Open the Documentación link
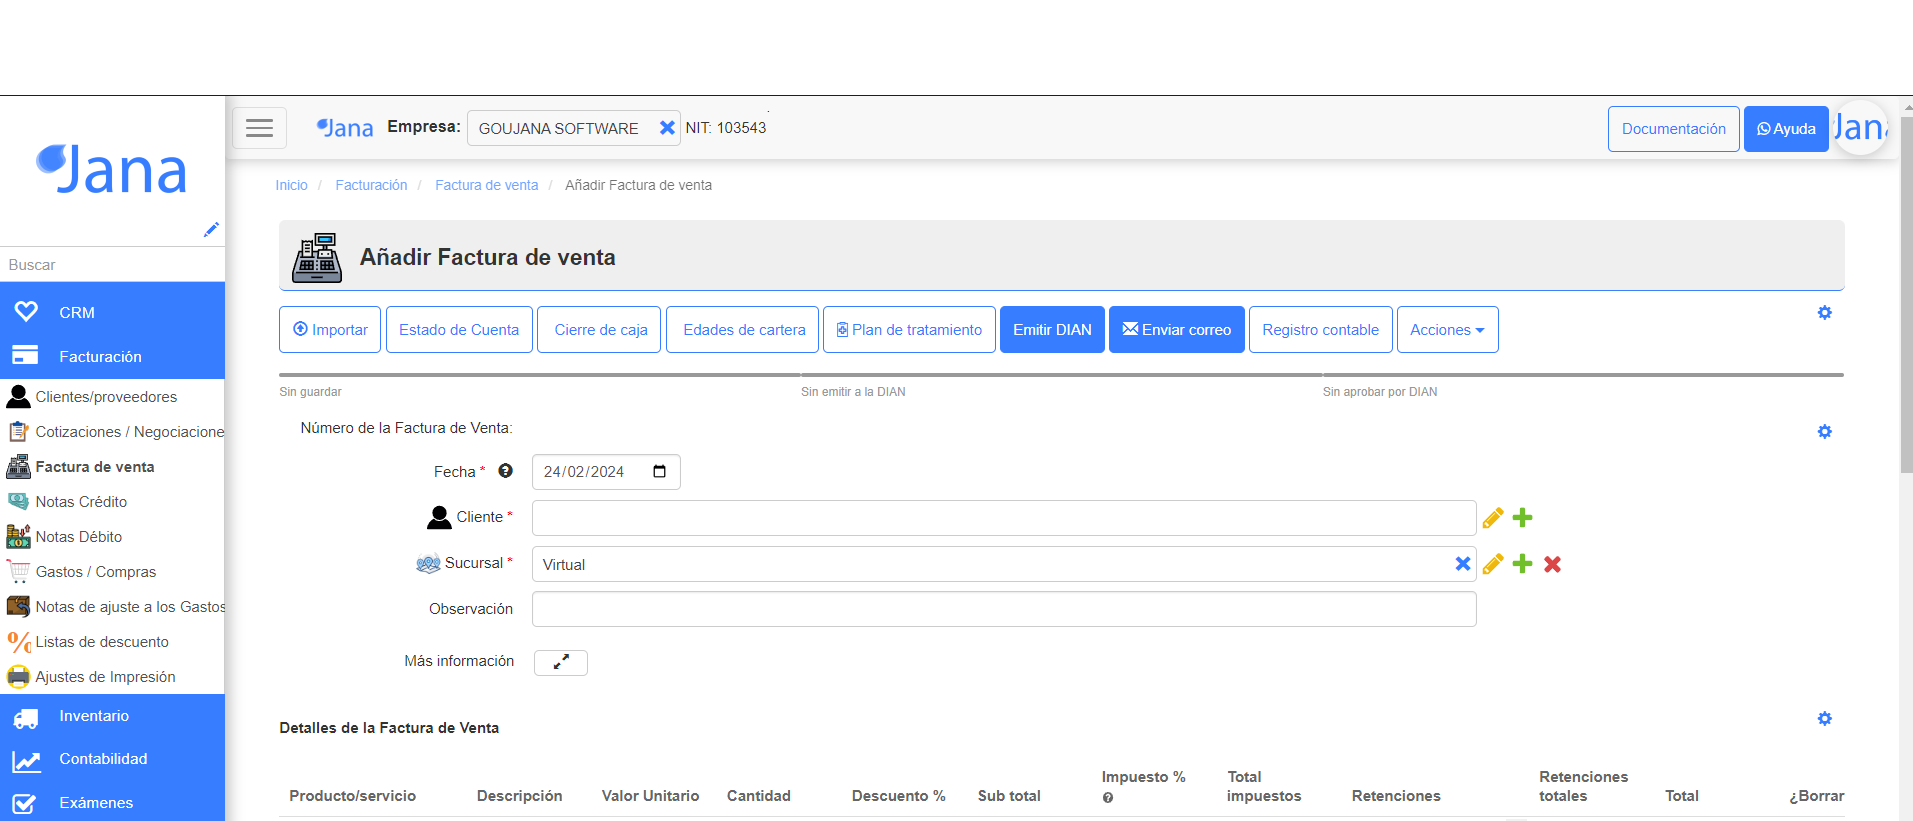The image size is (1913, 821). pyautogui.click(x=1673, y=129)
